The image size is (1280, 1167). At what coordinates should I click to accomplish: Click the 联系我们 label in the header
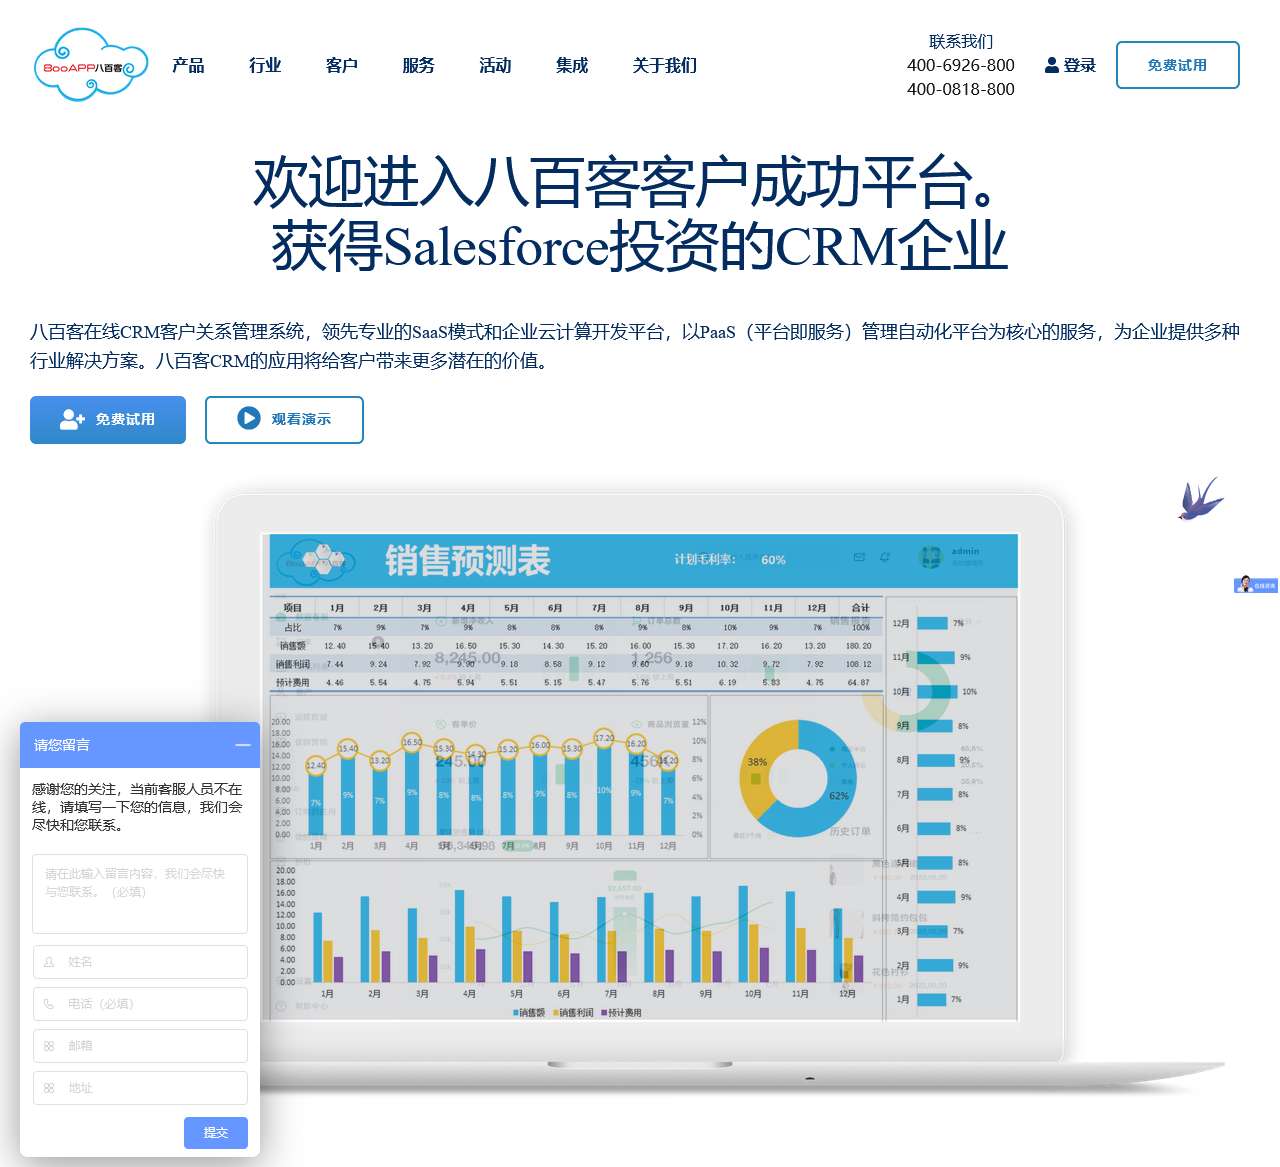click(961, 41)
